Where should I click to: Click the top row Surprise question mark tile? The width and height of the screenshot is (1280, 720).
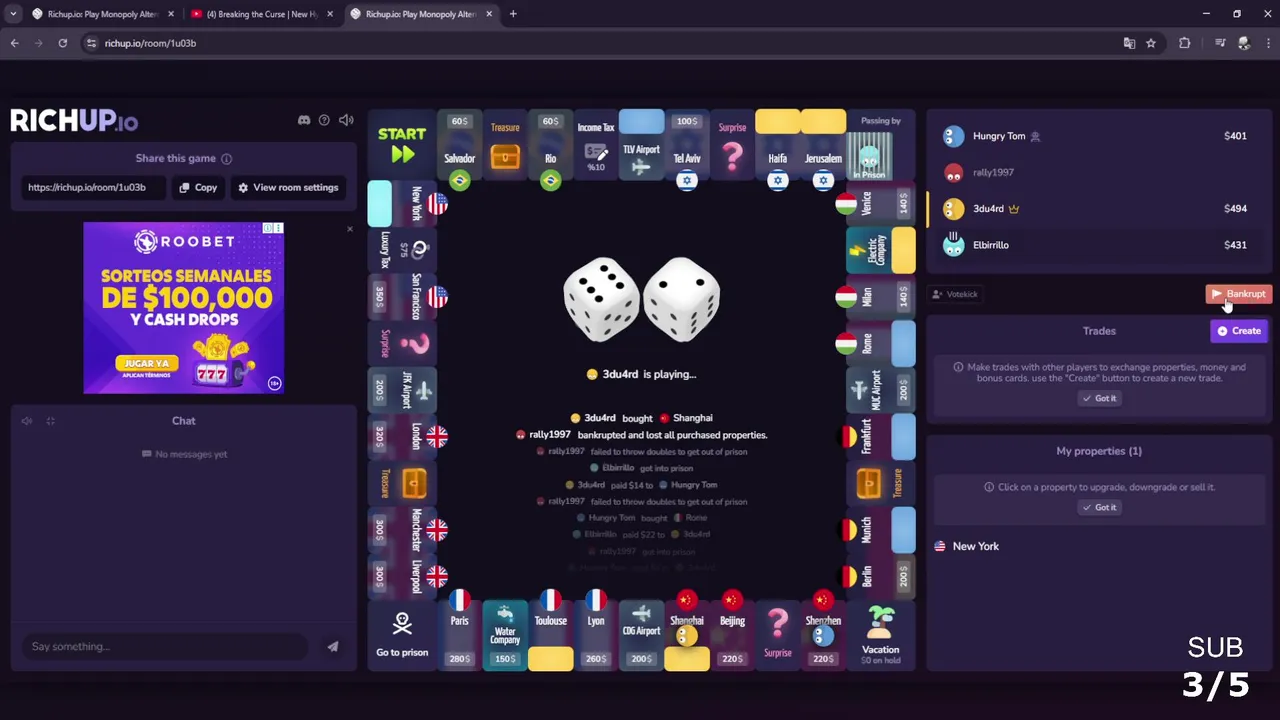(732, 146)
